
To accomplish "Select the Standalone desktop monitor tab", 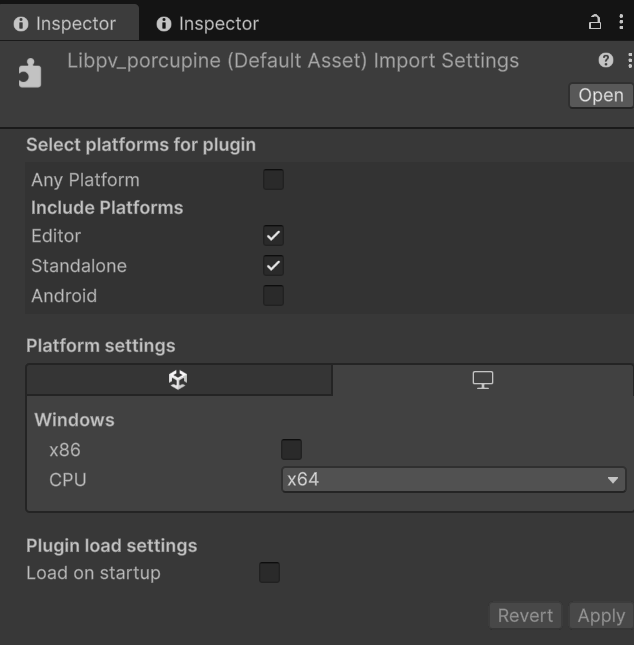I will 483,380.
